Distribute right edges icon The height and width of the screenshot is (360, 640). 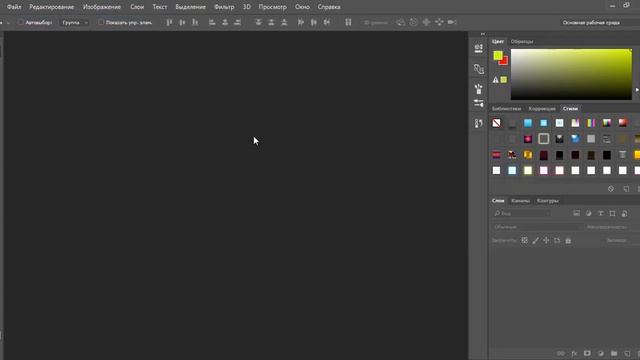(x=327, y=22)
